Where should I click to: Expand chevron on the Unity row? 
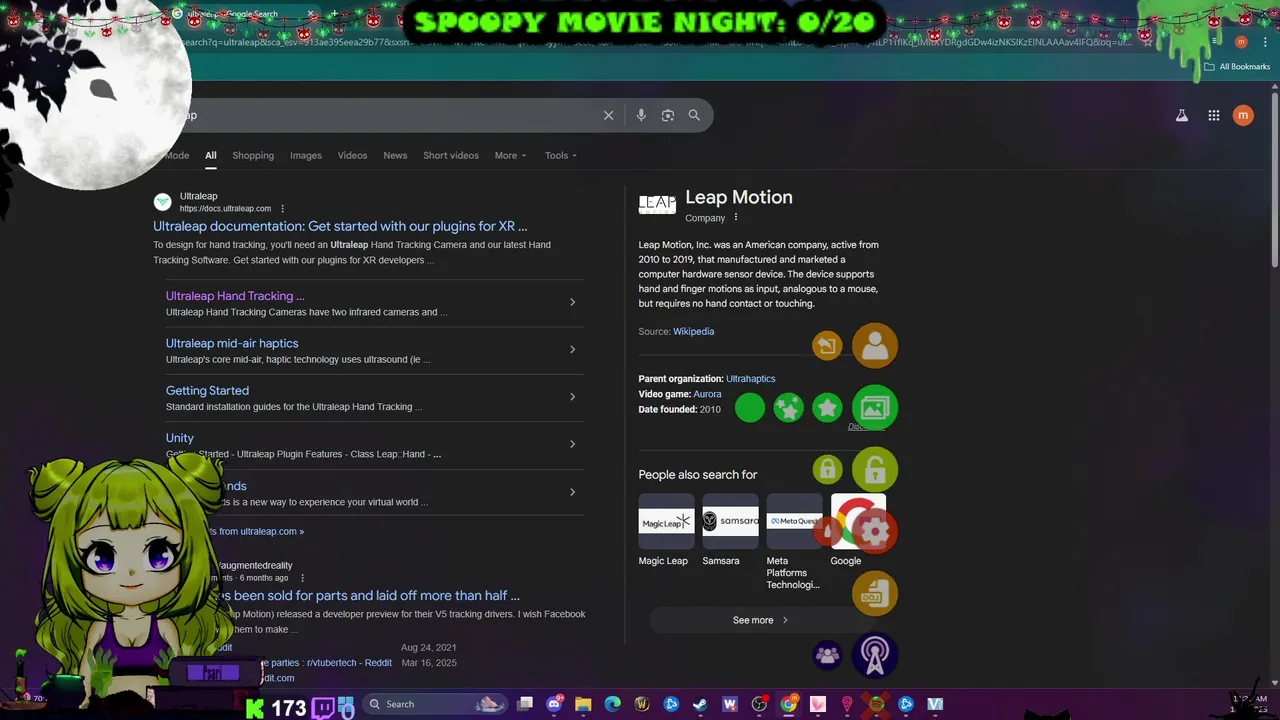572,444
